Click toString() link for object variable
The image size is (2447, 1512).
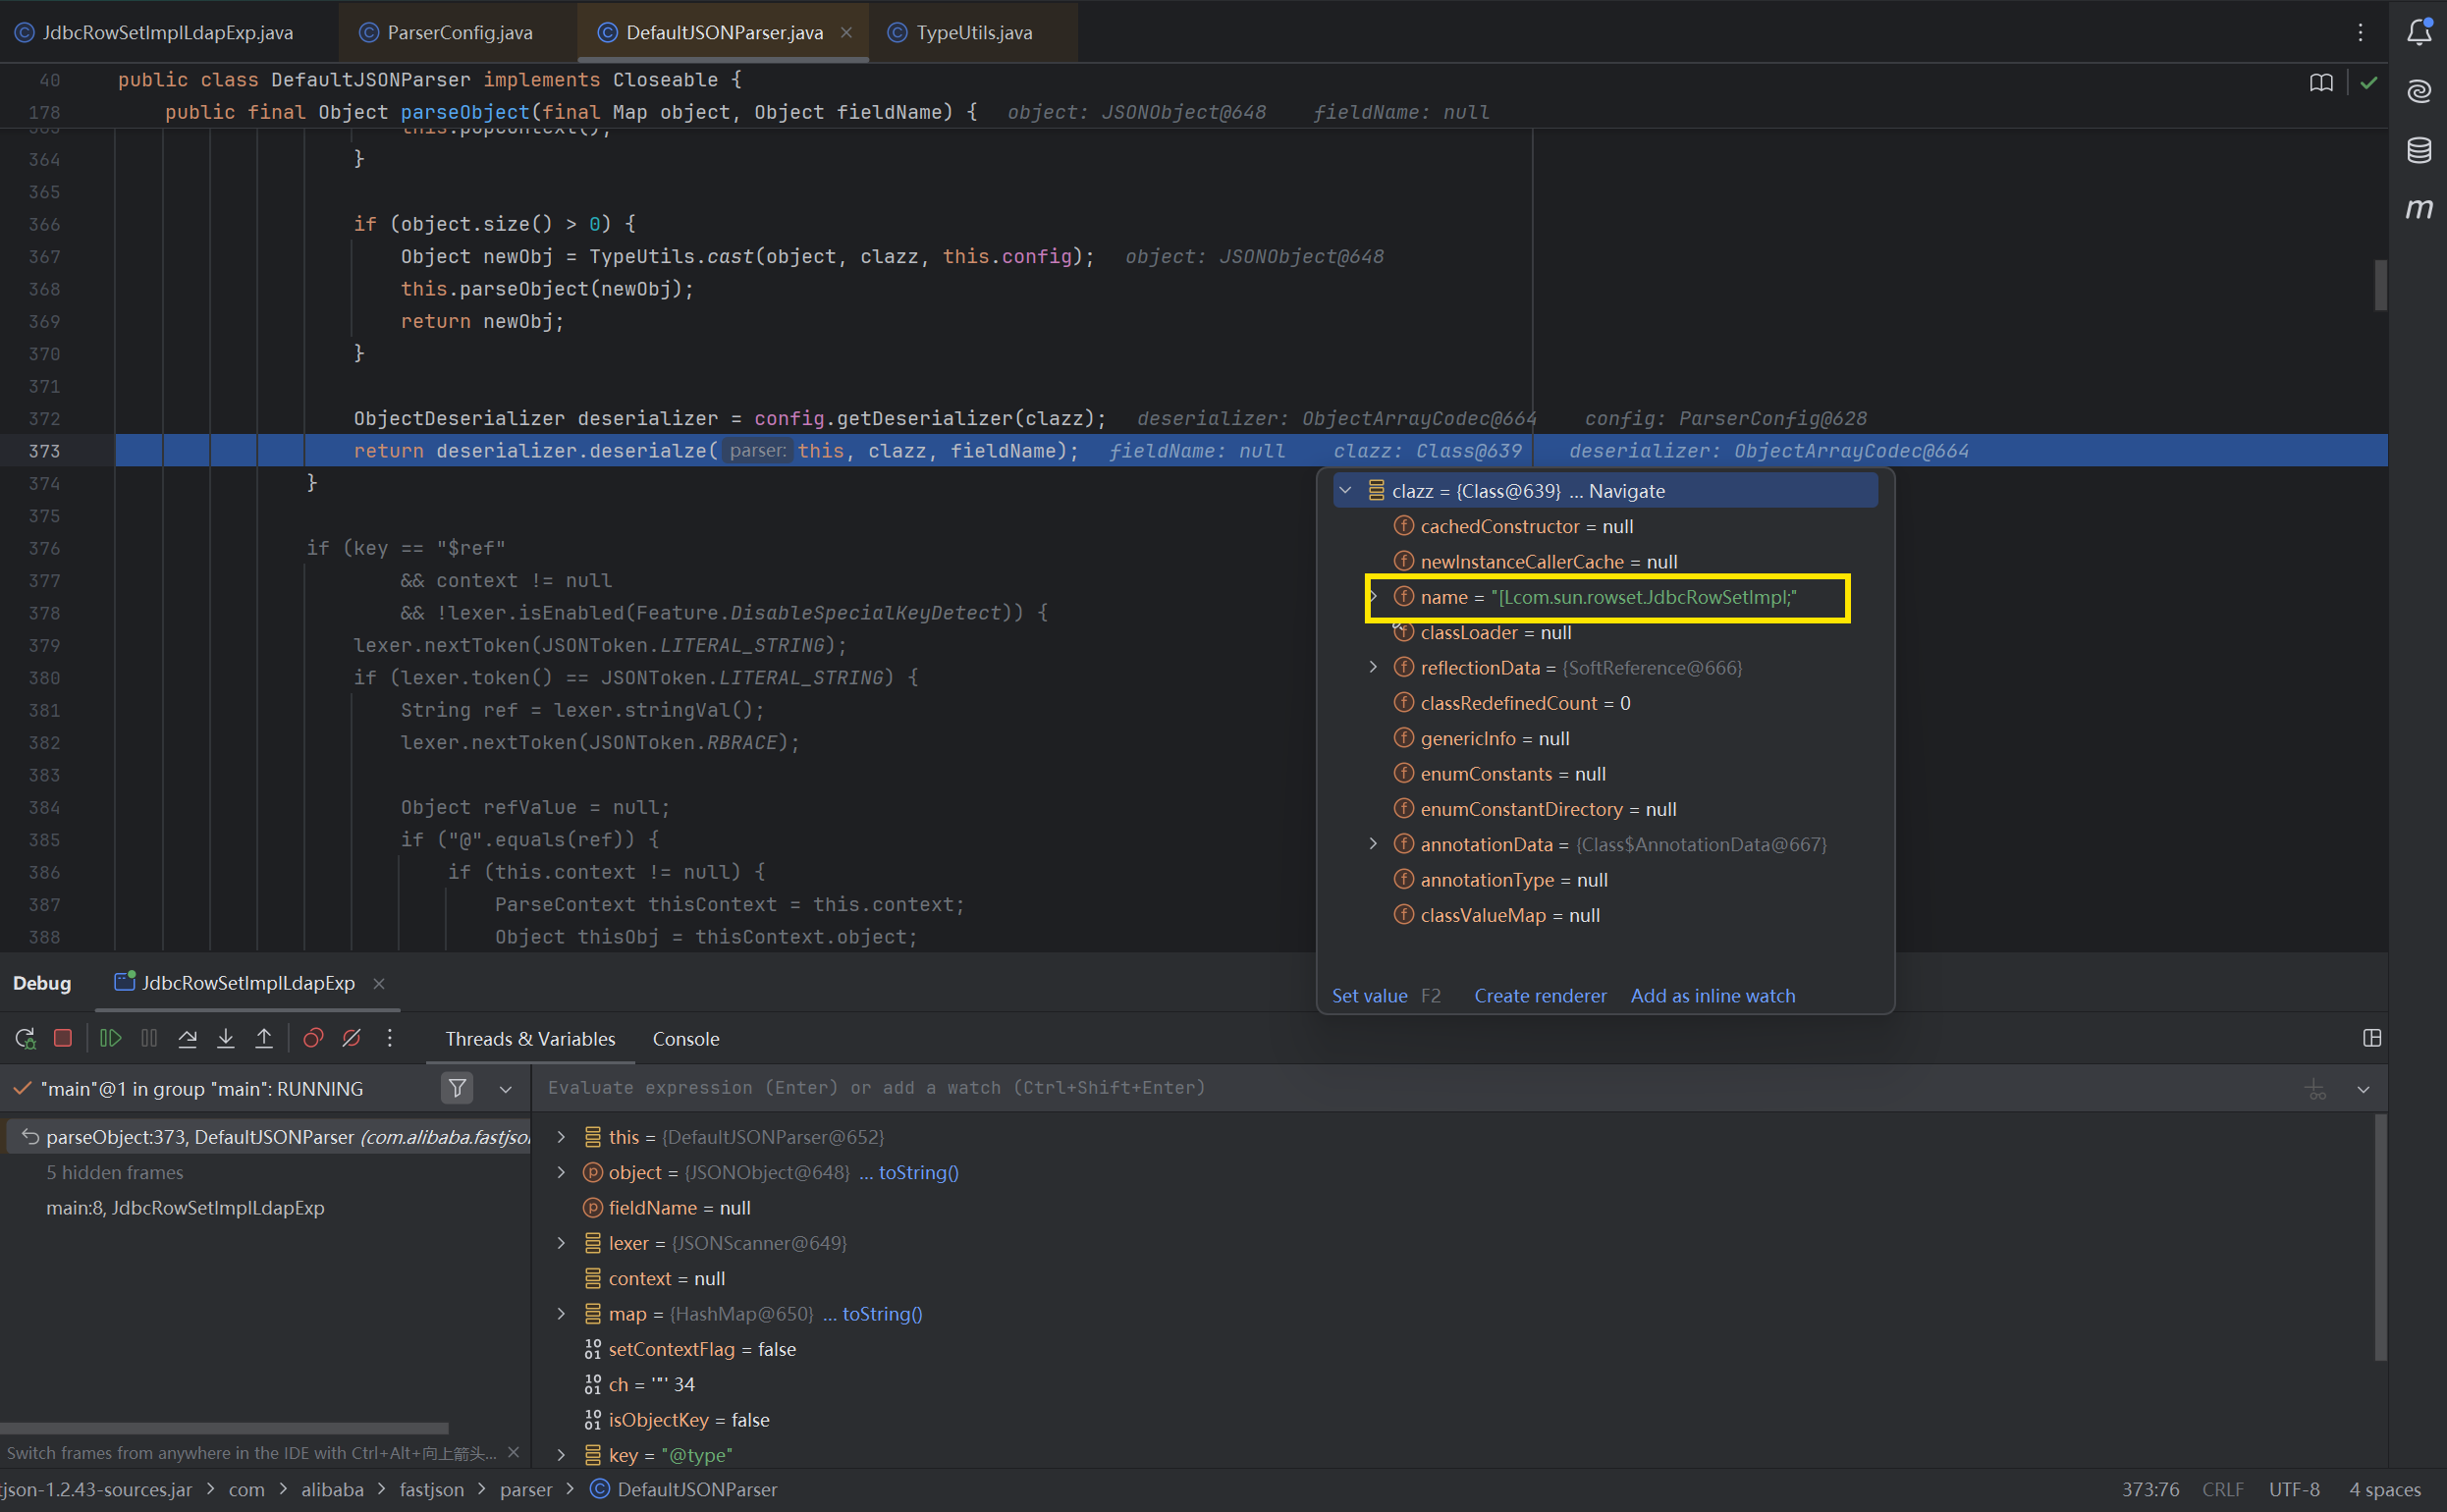click(918, 1172)
